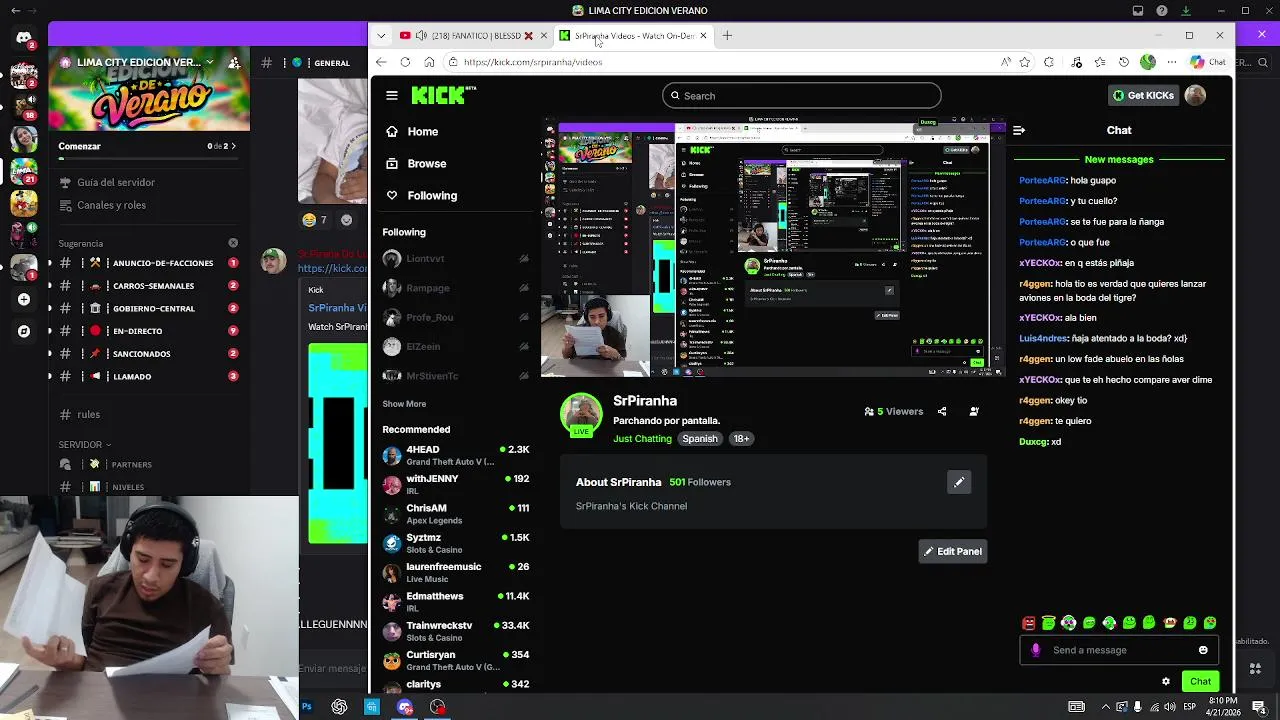Click the green Chat send button

(1200, 682)
